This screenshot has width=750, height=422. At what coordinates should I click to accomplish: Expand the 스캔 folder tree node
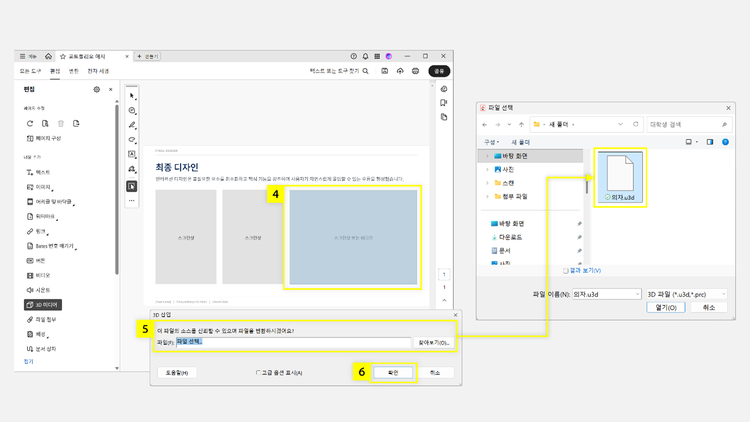pos(487,183)
